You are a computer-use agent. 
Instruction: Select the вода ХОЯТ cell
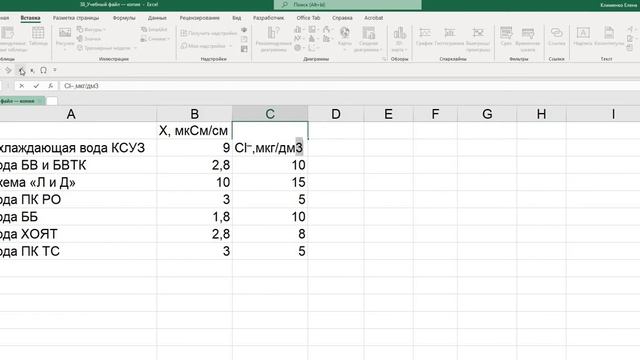78,234
